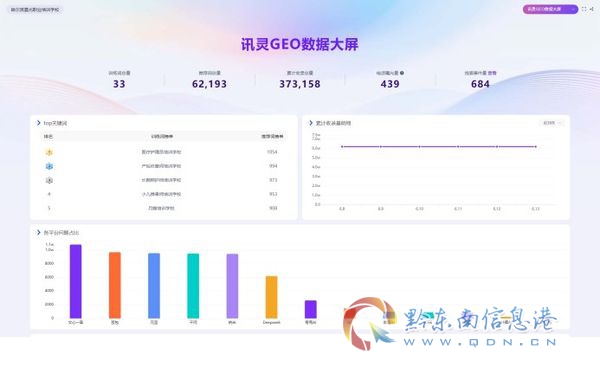Click the orange bar, second in the platform chart
The width and height of the screenshot is (600, 374).
coord(115,285)
